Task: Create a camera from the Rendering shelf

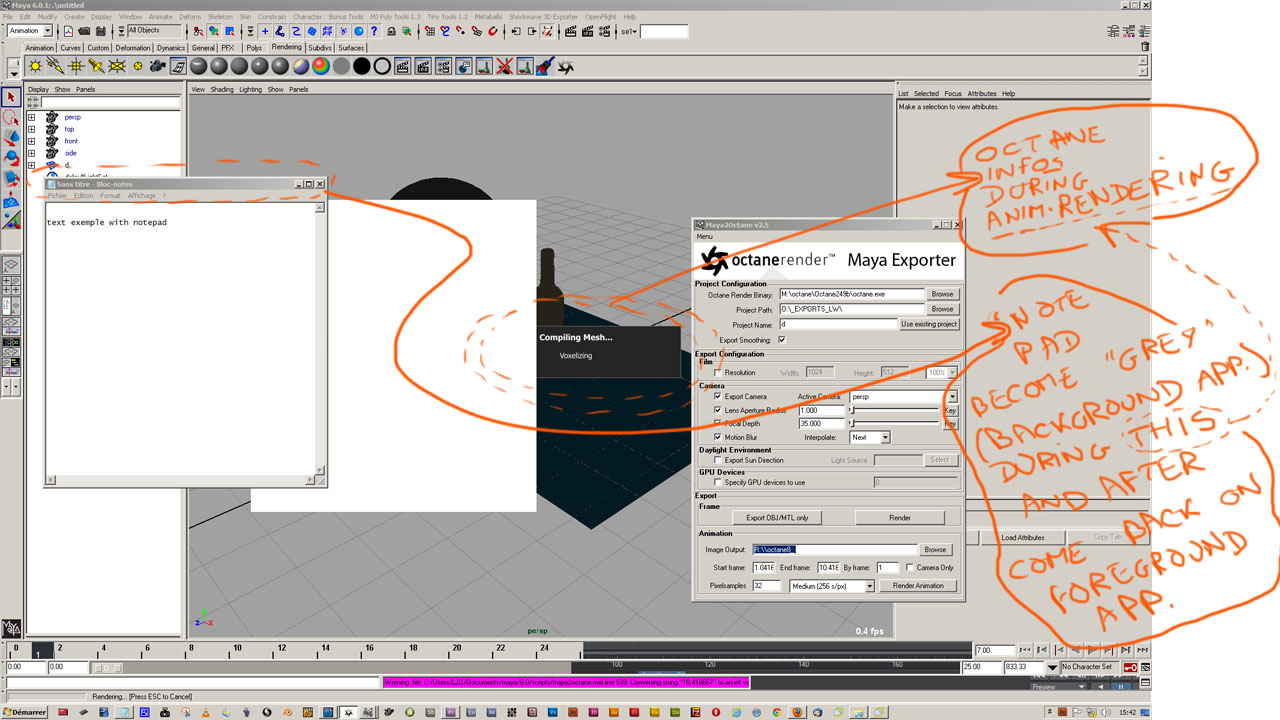Action: click(x=158, y=67)
